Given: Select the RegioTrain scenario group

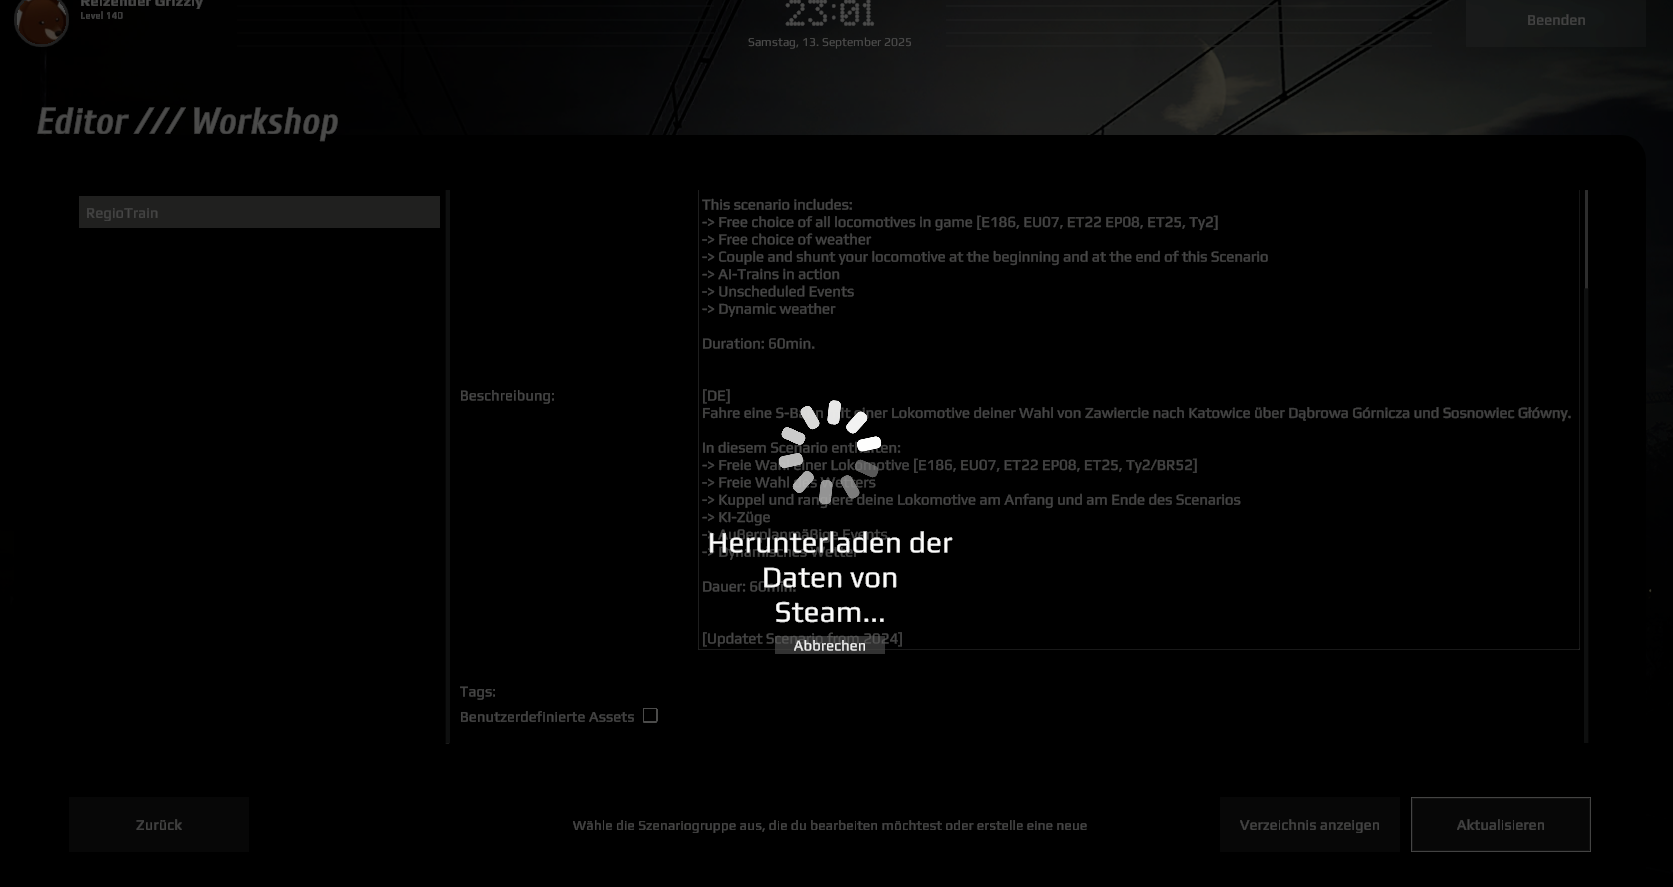Looking at the screenshot, I should point(259,212).
